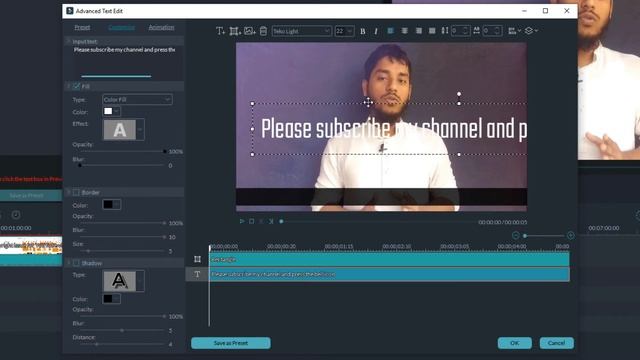Justify text alignment
The height and width of the screenshot is (360, 640).
[x=432, y=31]
